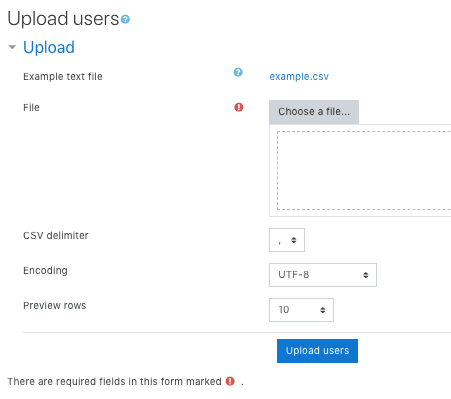This screenshot has width=451, height=399.
Task: Click the arrows on the Preview rows select
Action: pos(323,310)
